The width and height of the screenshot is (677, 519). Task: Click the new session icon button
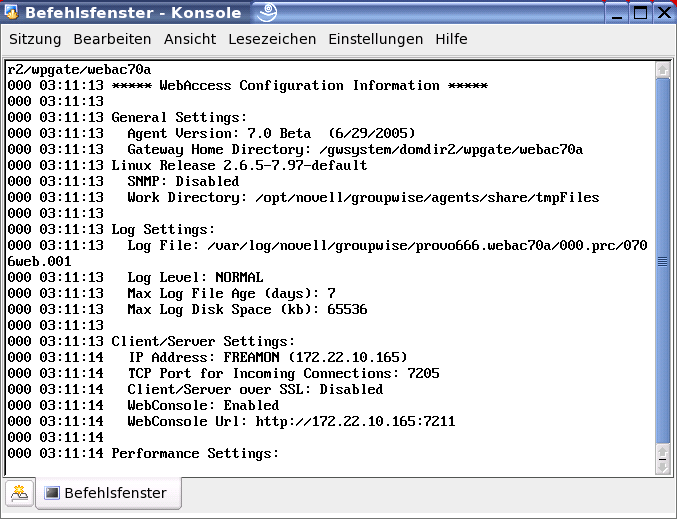pyautogui.click(x=19, y=493)
